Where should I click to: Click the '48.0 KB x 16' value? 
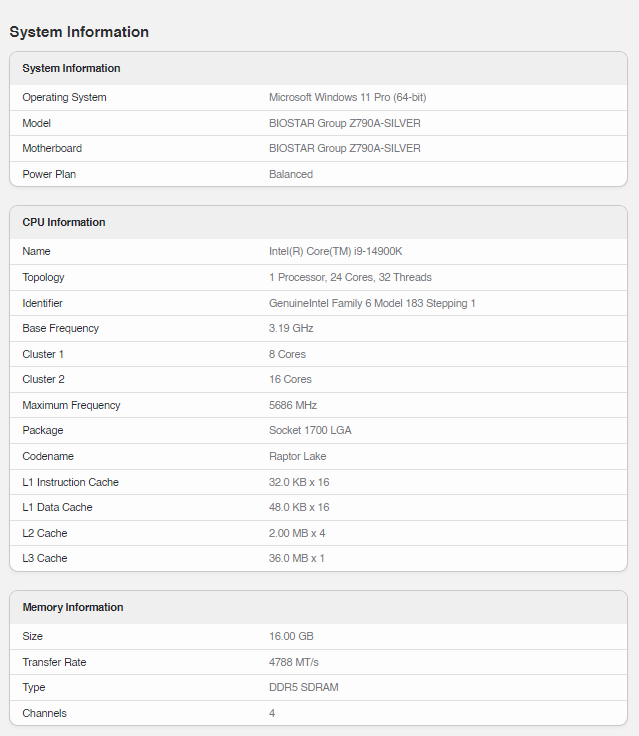click(x=299, y=507)
